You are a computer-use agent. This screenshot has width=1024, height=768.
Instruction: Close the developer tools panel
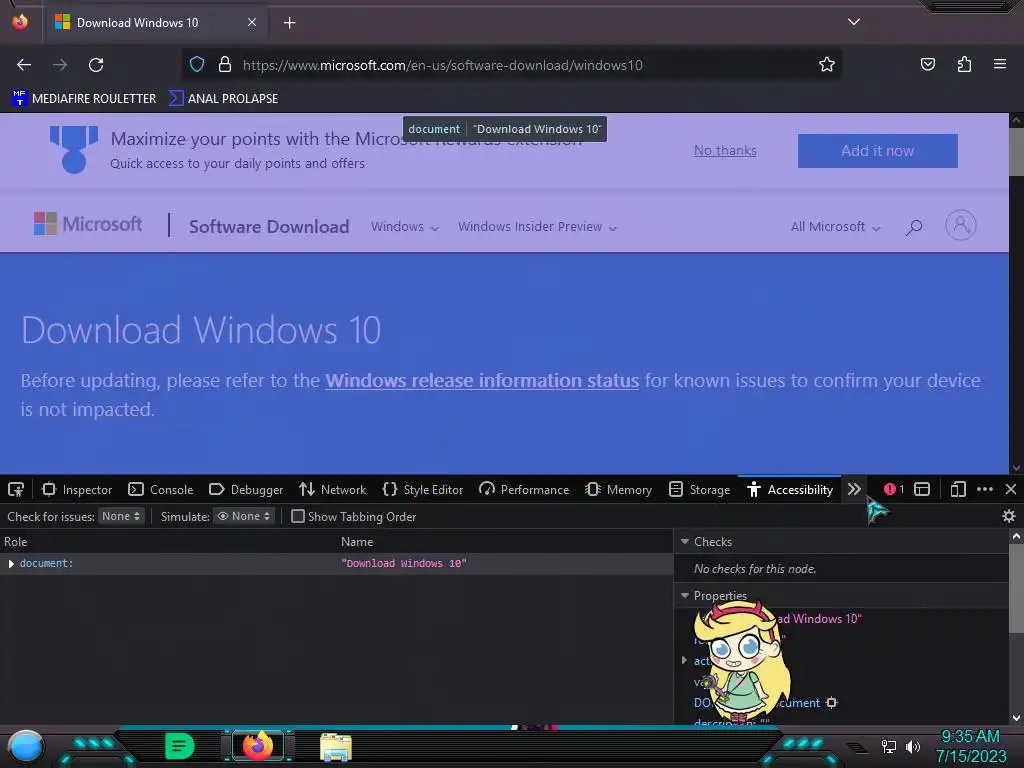(x=1011, y=489)
